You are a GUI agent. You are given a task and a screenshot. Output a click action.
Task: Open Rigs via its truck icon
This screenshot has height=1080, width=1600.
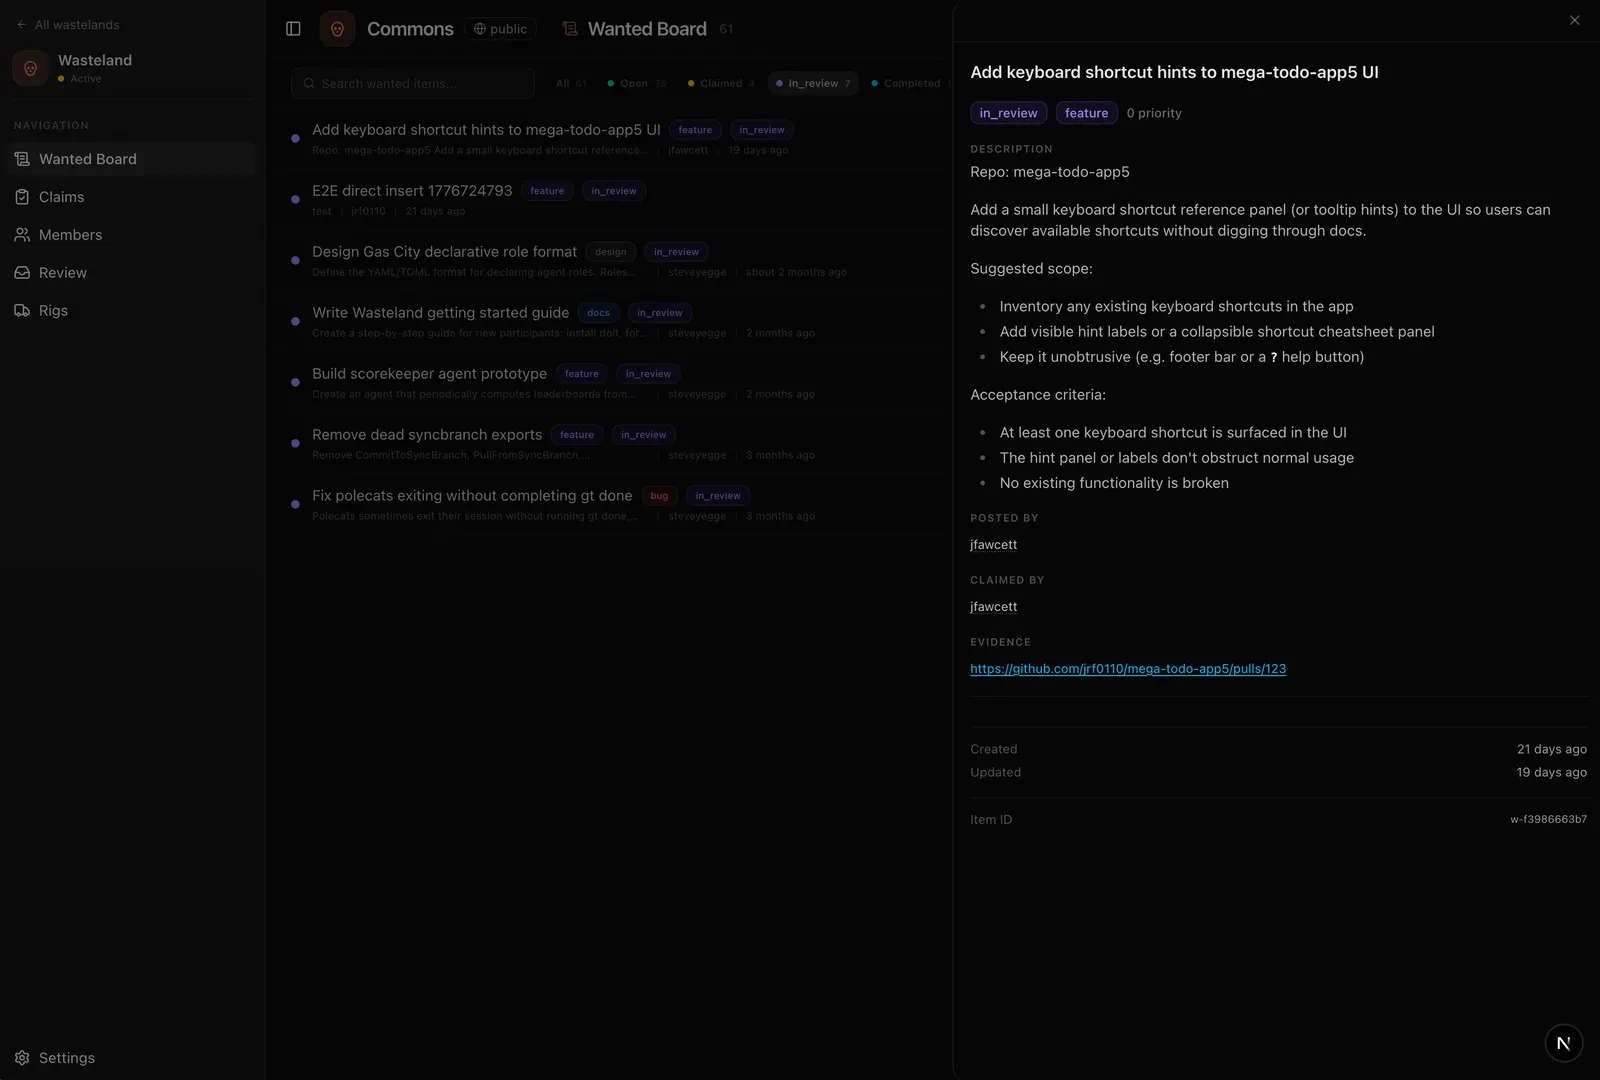point(22,311)
